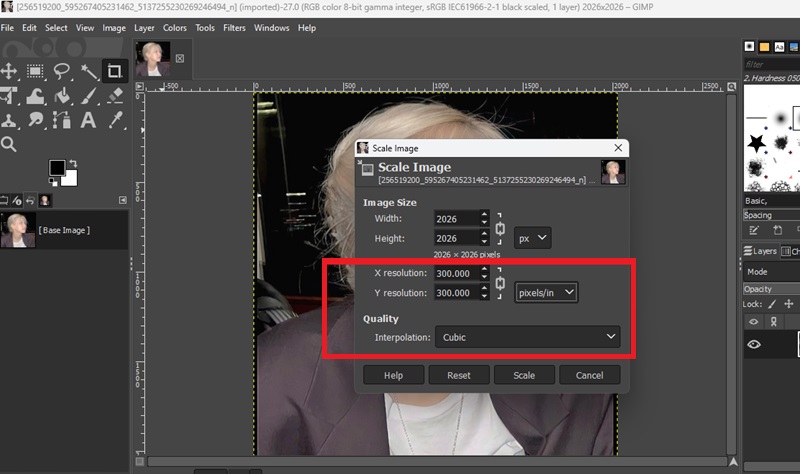Select the Paths tool
This screenshot has width=800, height=474.
tap(62, 120)
